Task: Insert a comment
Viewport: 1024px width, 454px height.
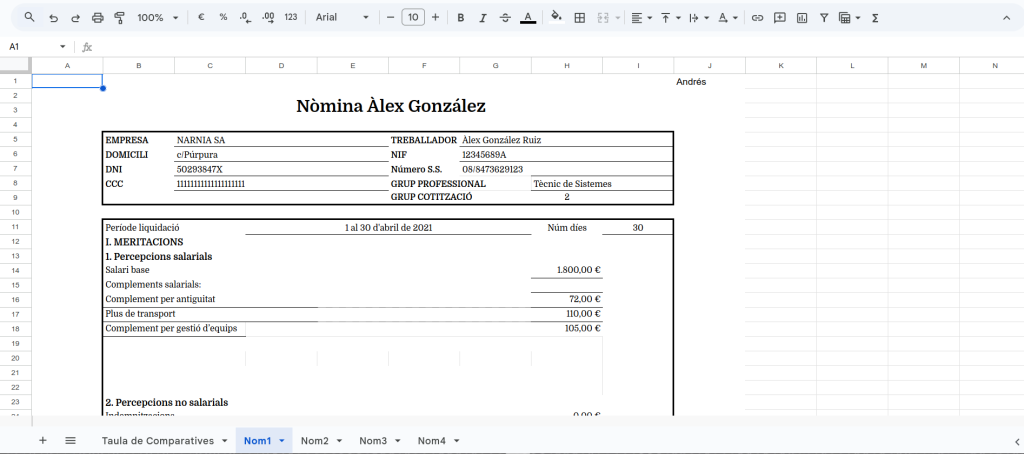Action: coord(779,18)
